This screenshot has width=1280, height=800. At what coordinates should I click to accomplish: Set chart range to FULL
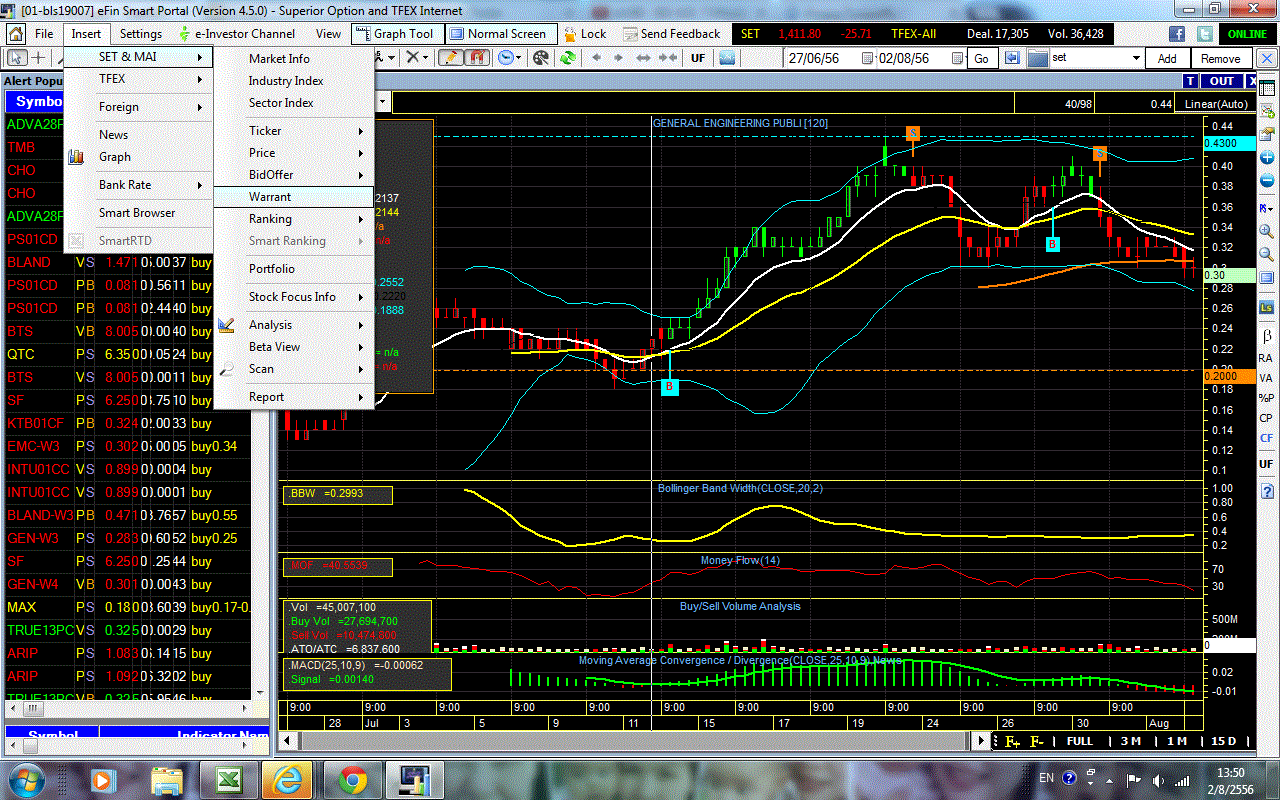tap(1080, 741)
